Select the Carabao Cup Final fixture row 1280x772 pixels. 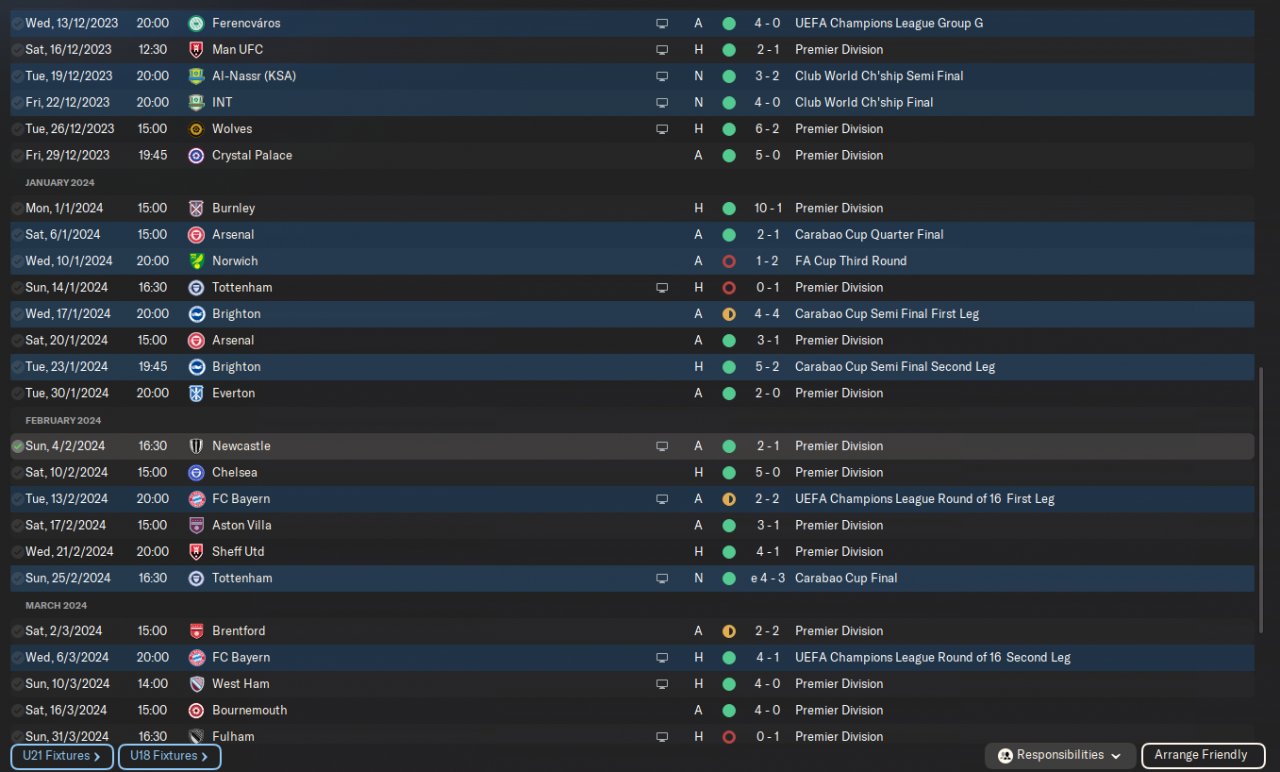pyautogui.click(x=632, y=578)
